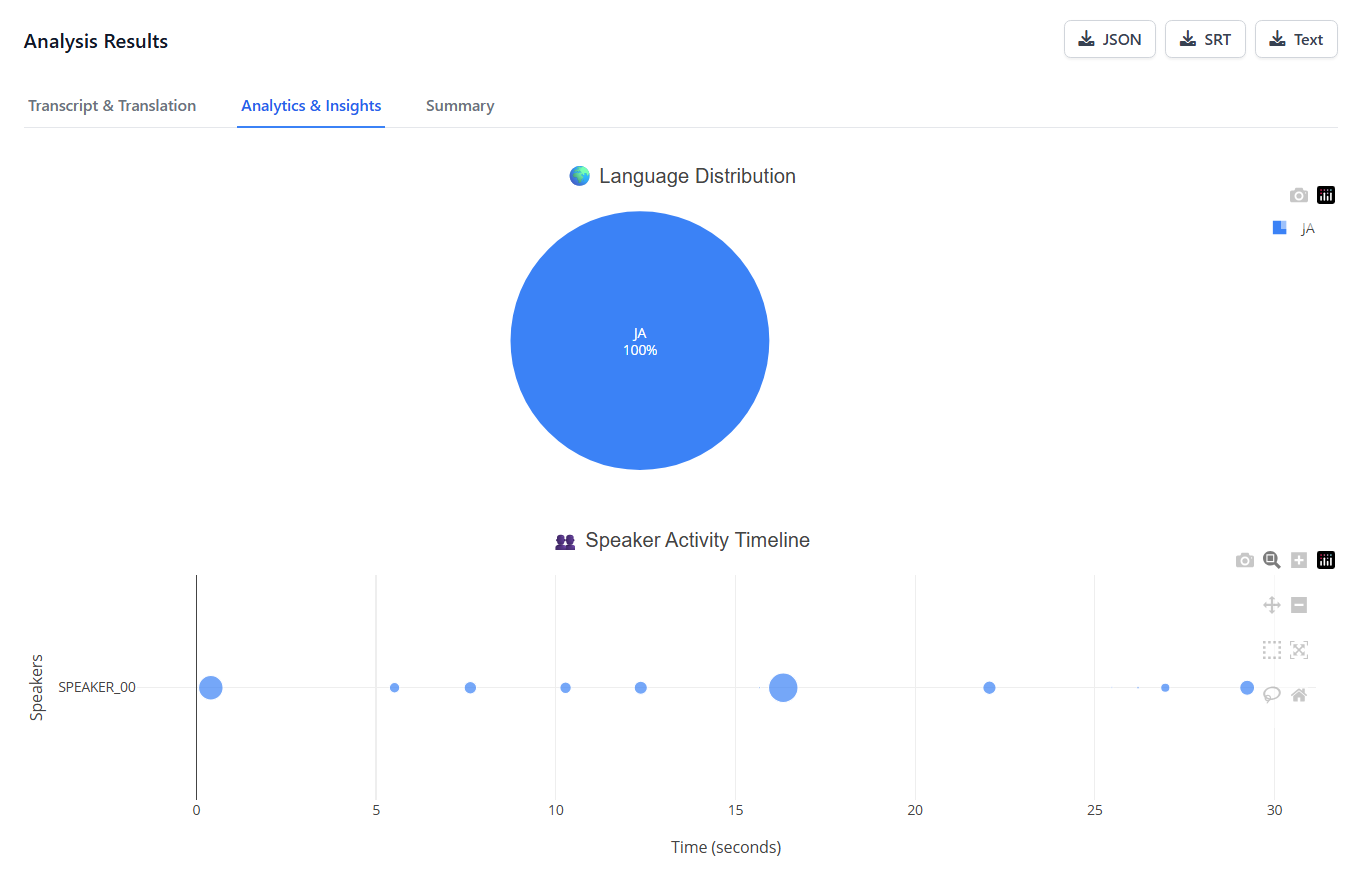Toggle JA legend entry in pie chart
The height and width of the screenshot is (876, 1362).
click(1294, 229)
